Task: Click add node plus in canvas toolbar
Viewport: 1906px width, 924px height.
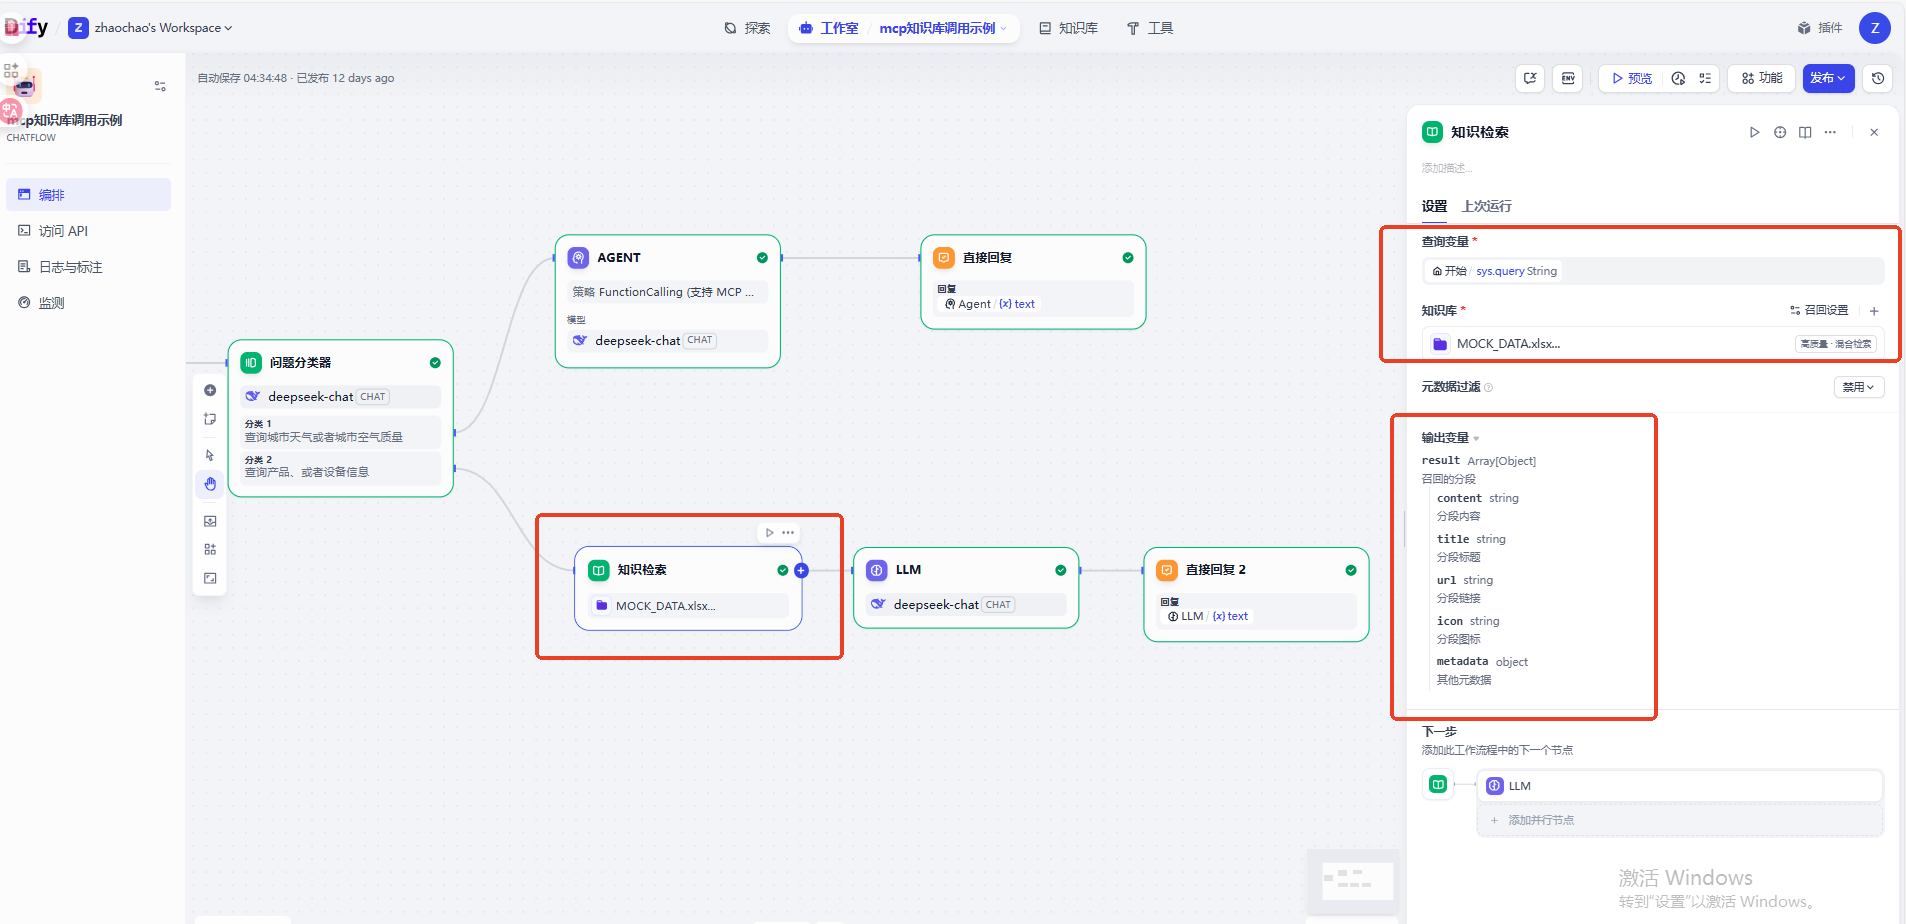Action: [x=210, y=391]
